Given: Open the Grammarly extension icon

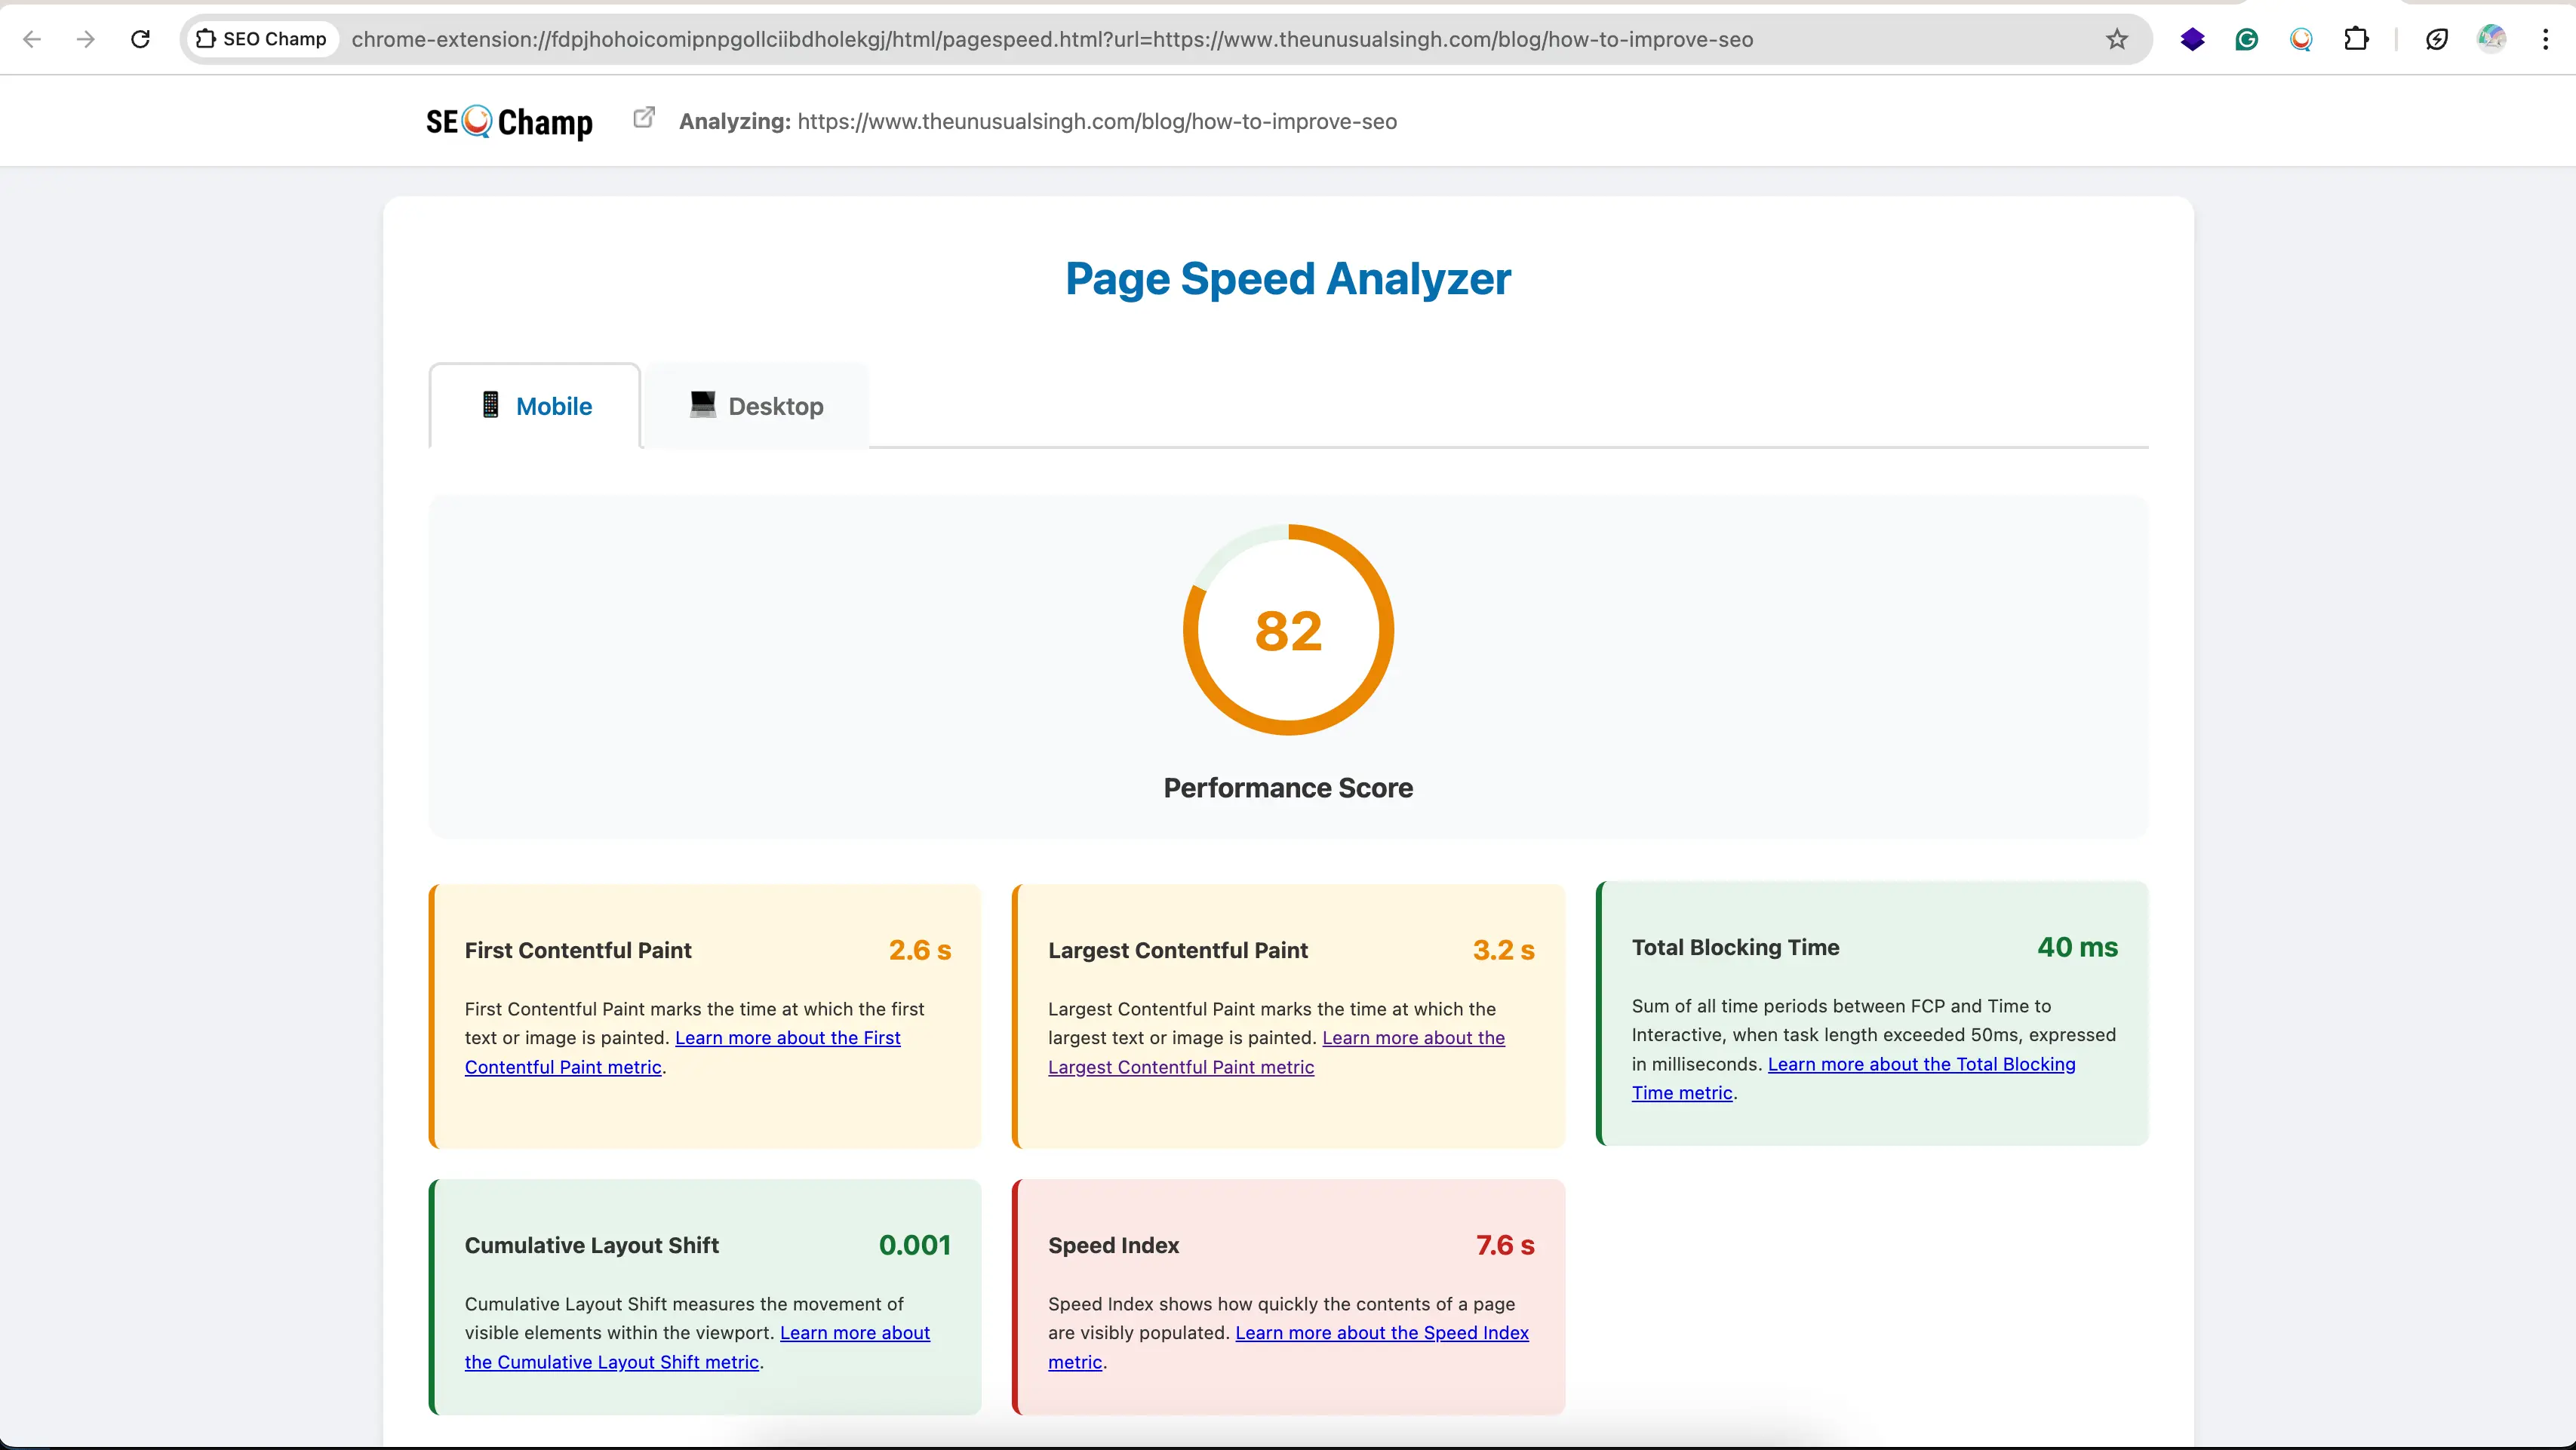Looking at the screenshot, I should [2246, 39].
